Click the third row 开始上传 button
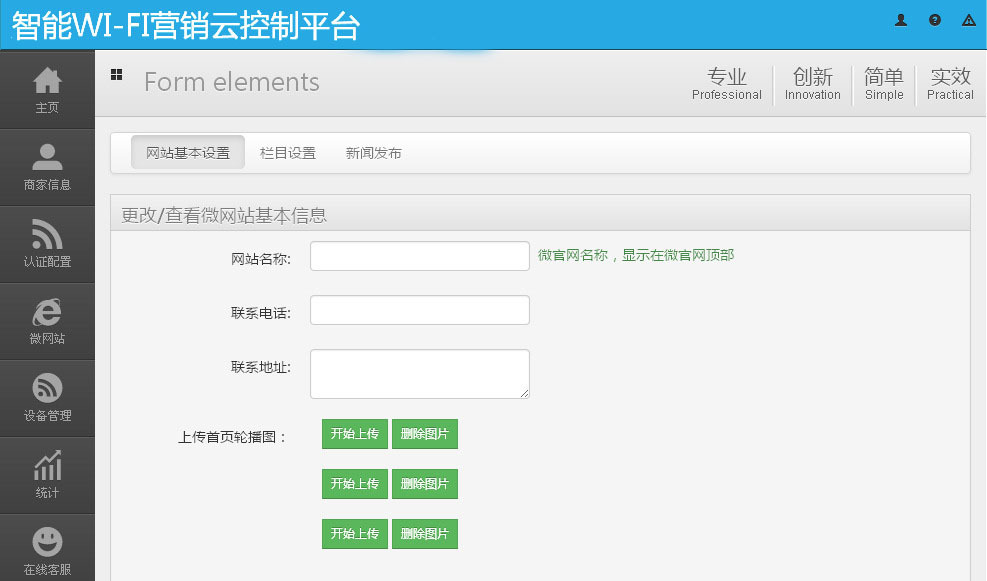Screen dimensions: 987x581 click(x=355, y=534)
